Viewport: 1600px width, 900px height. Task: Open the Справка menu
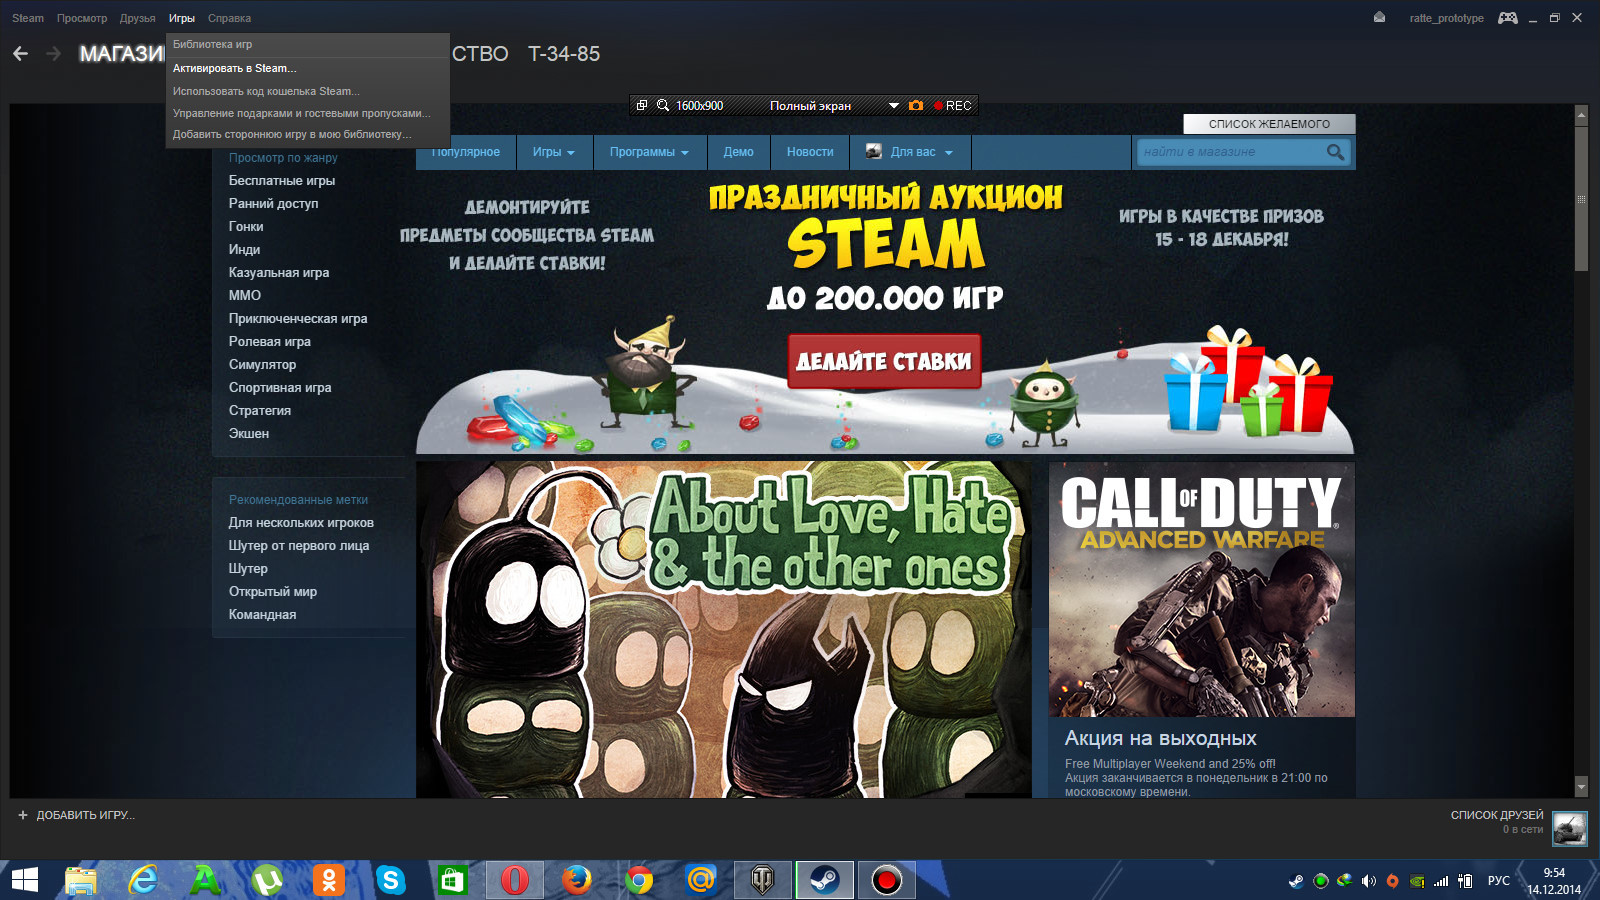click(229, 18)
